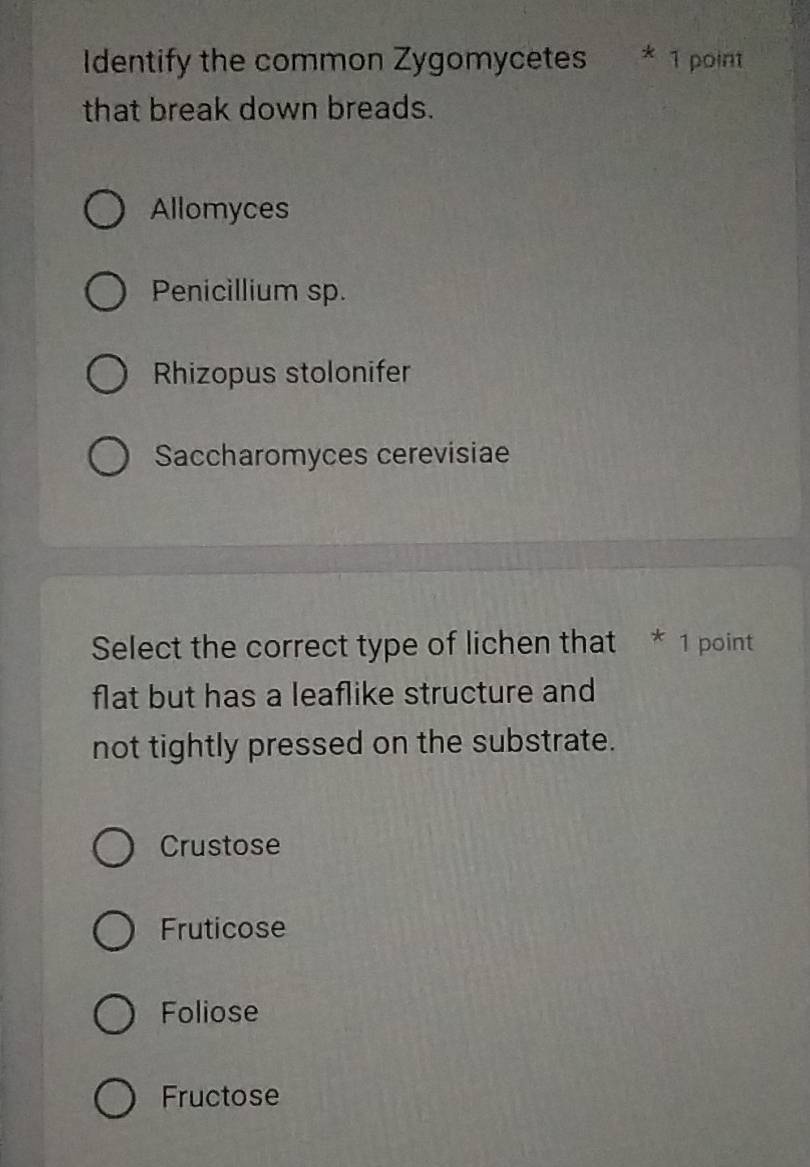
Task: Mark the Rhizopus stolonifer radio circle
Action: coord(107,376)
